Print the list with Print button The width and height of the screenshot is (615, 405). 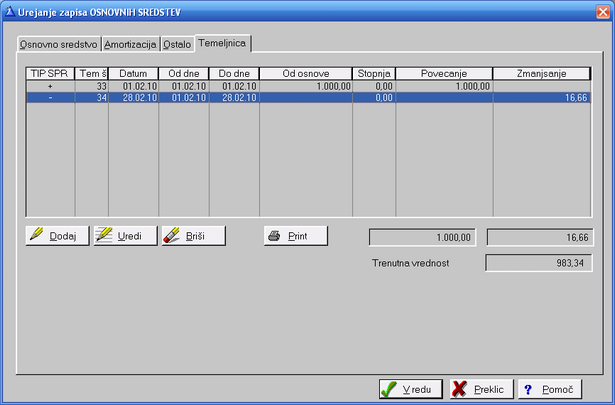pyautogui.click(x=296, y=236)
